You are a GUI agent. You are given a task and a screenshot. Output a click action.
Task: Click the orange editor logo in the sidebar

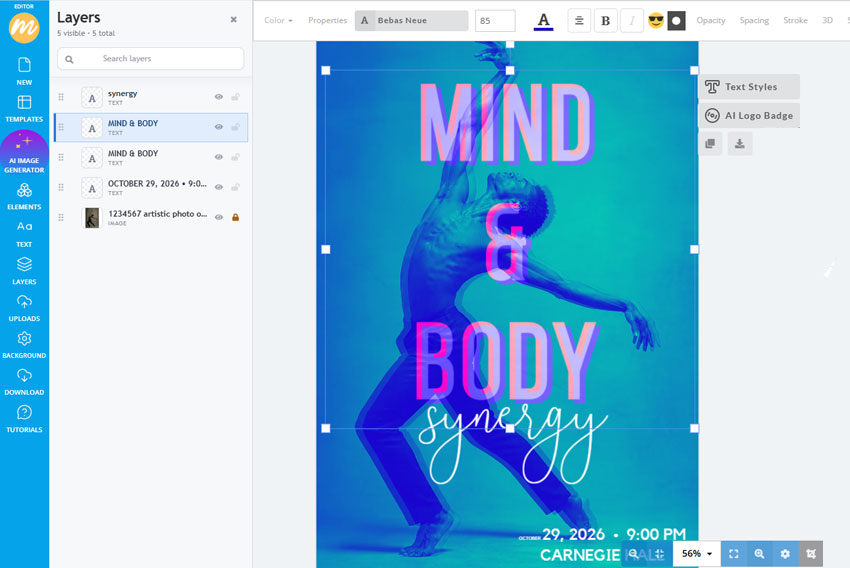tap(24, 27)
